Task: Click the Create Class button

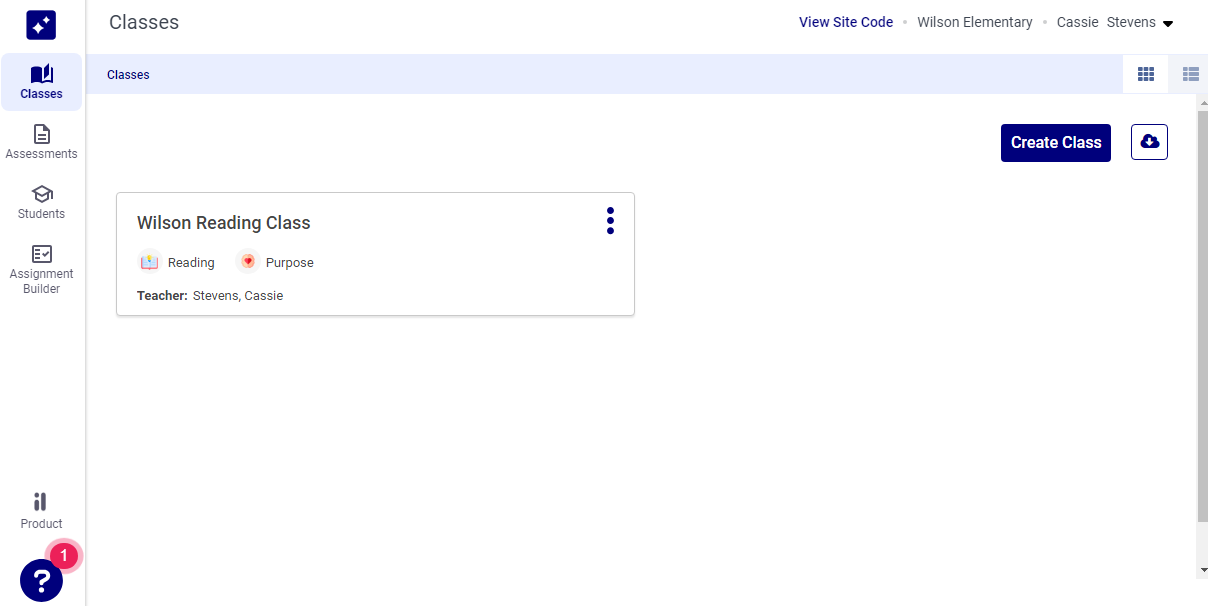Action: coord(1055,143)
